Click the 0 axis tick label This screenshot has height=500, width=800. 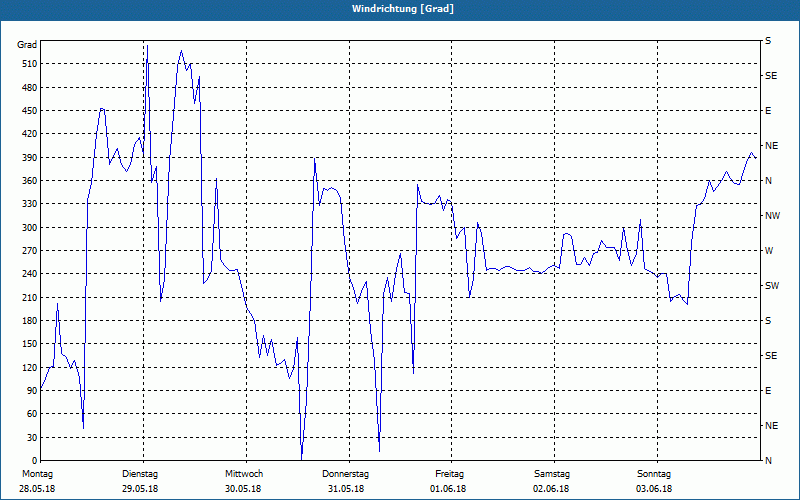click(35, 461)
